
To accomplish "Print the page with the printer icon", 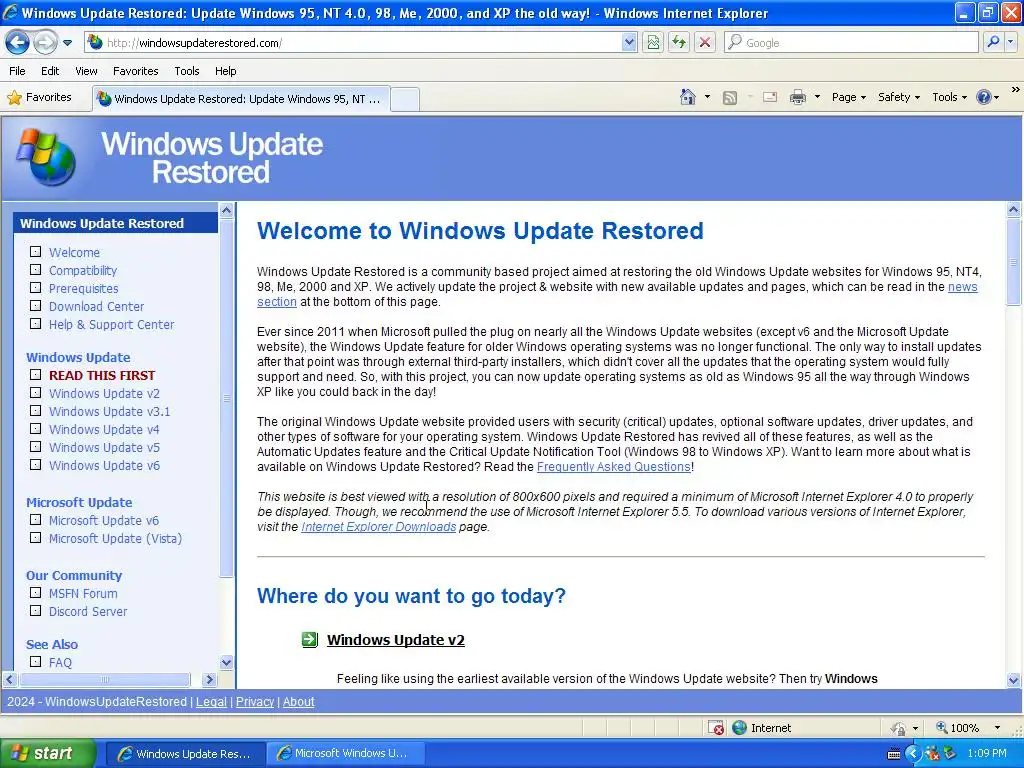I will click(797, 97).
